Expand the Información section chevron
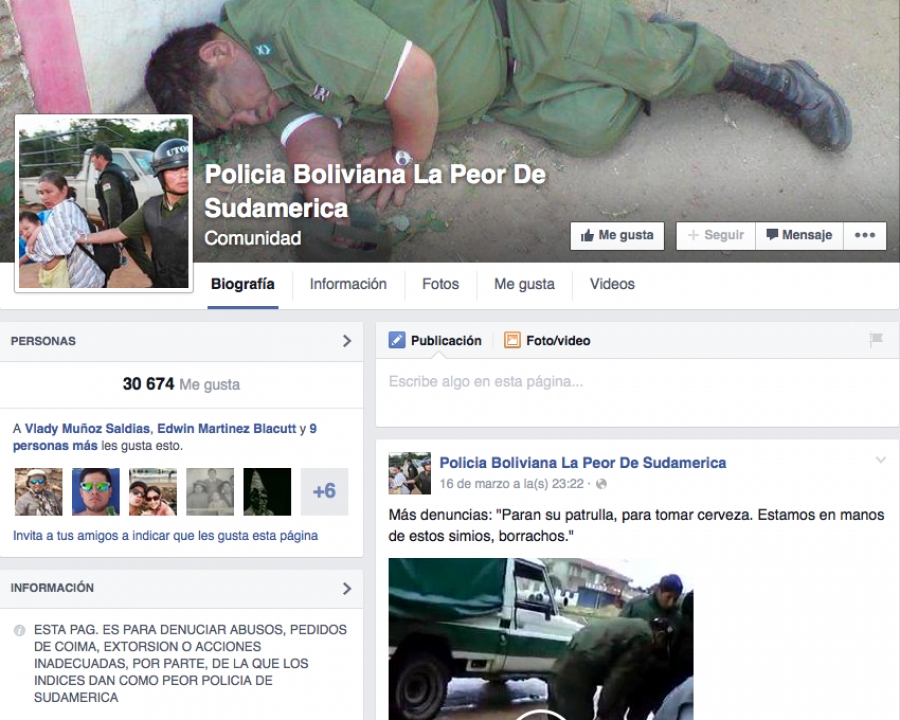 347,588
